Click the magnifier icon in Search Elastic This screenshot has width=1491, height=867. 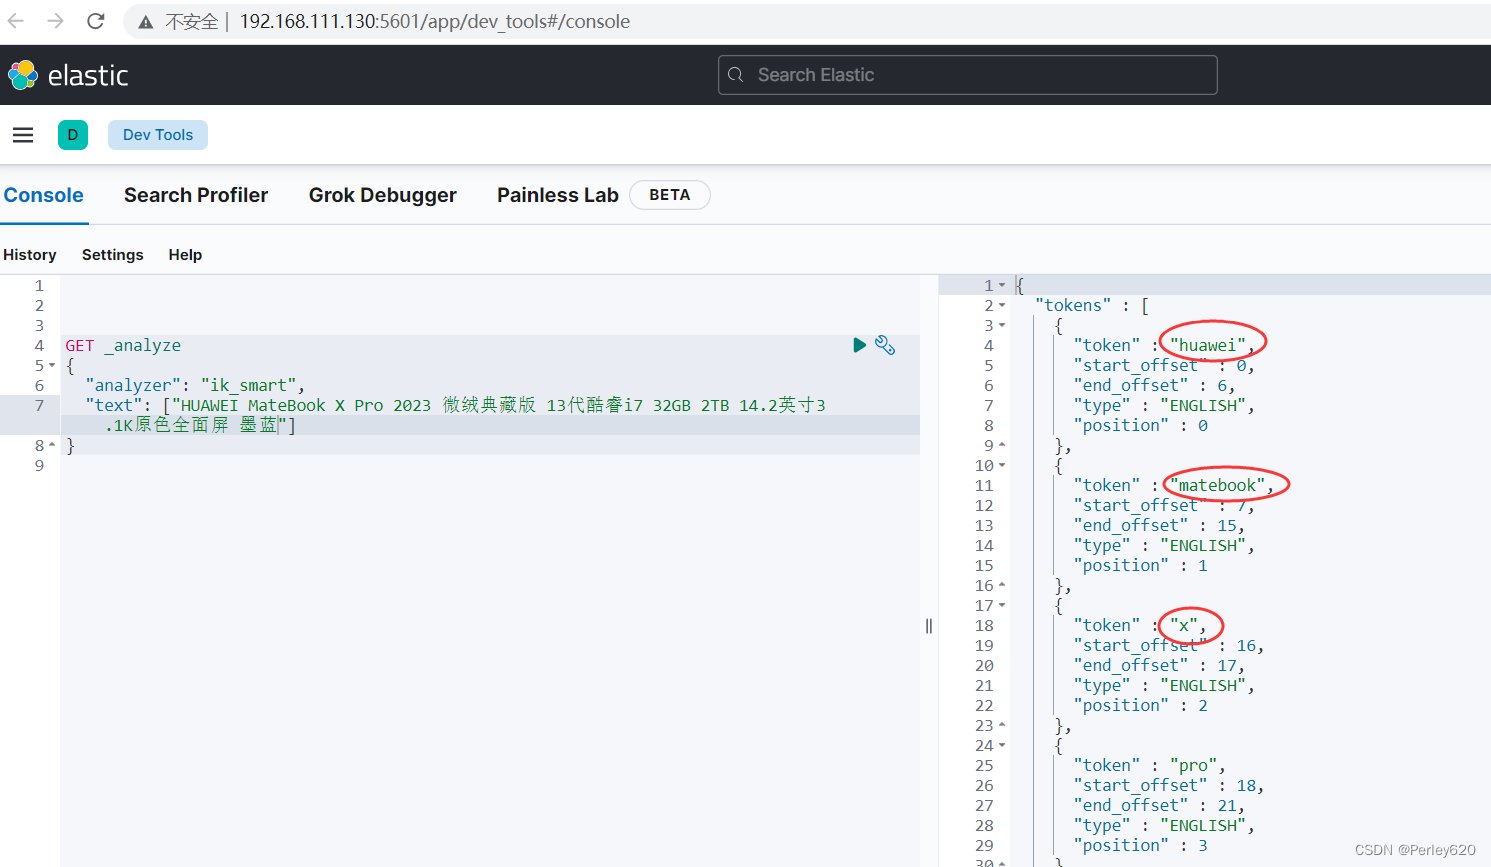point(736,75)
